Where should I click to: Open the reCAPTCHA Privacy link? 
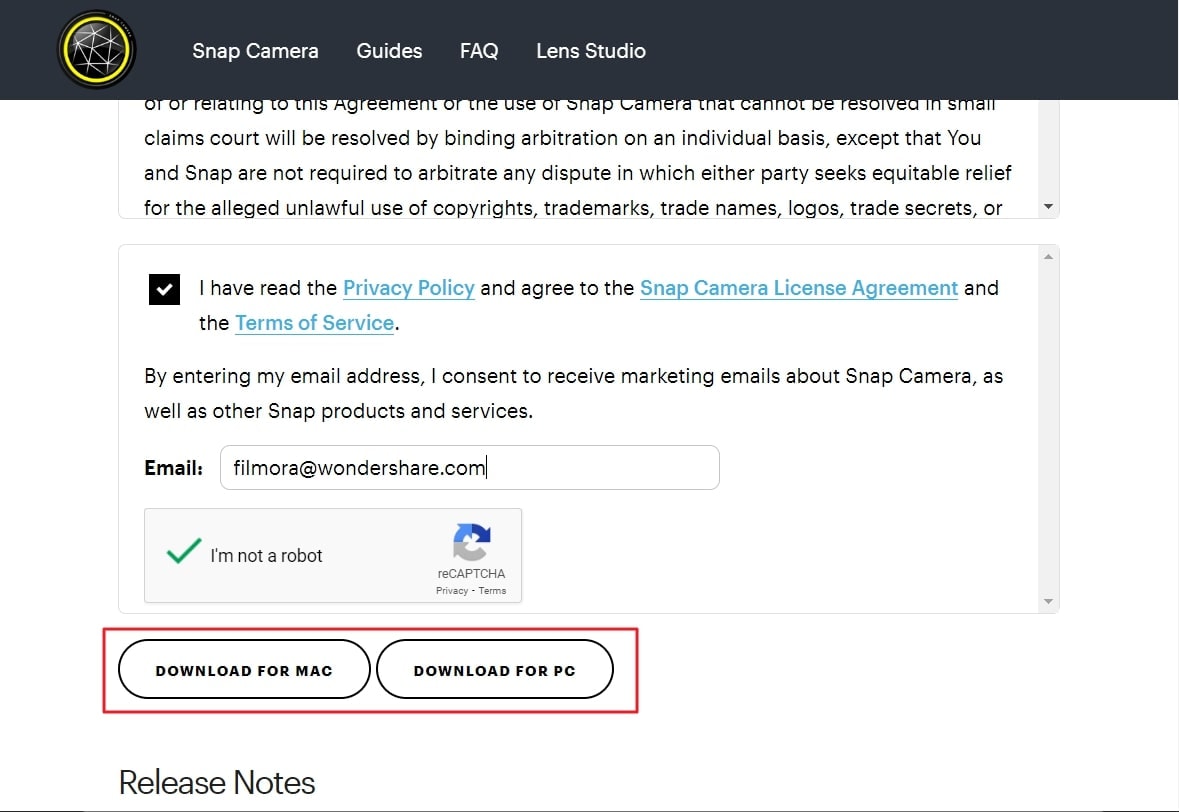452,591
